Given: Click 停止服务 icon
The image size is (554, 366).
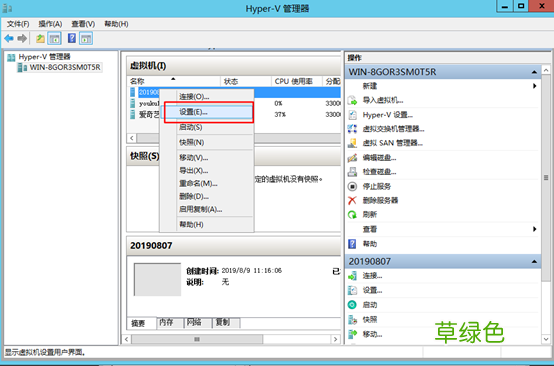Looking at the screenshot, I should [x=352, y=186].
